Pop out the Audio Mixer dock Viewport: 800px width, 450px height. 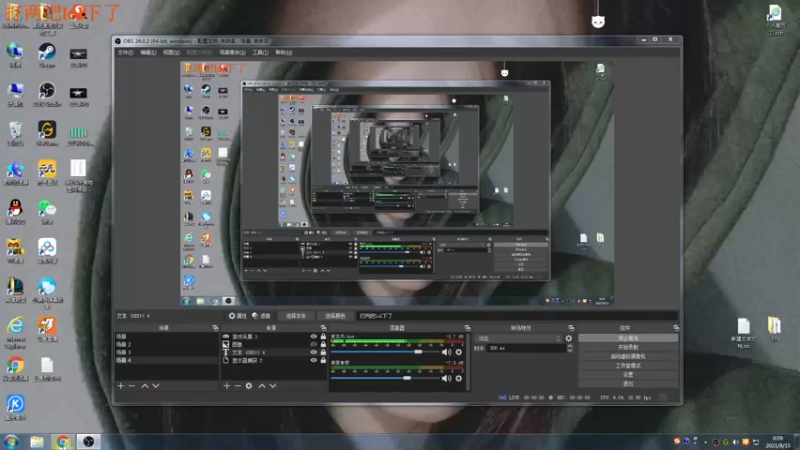(x=467, y=328)
